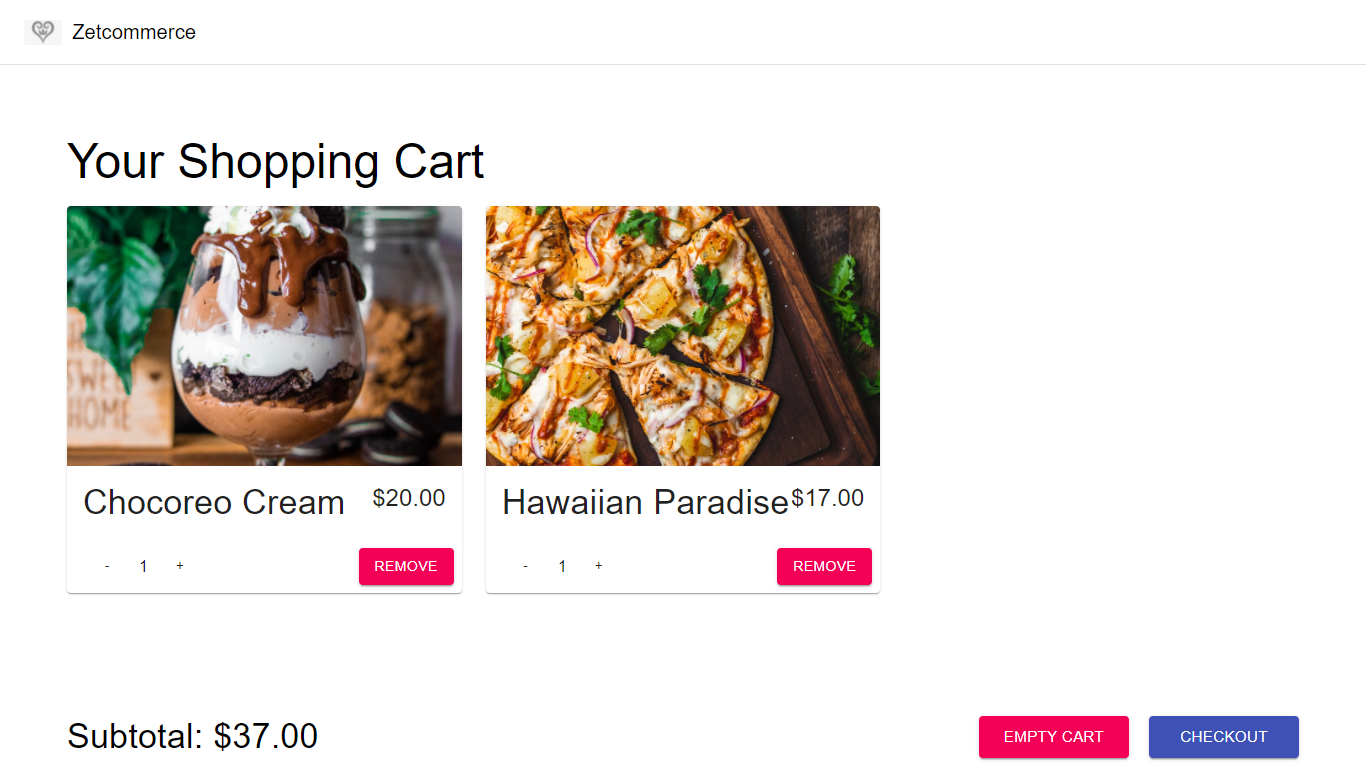Viewport: 1366px width, 768px height.
Task: Open the Zetcommerce home link text
Action: 134,32
